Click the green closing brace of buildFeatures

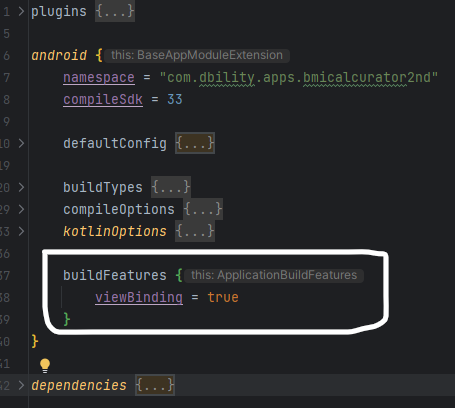(x=67, y=319)
